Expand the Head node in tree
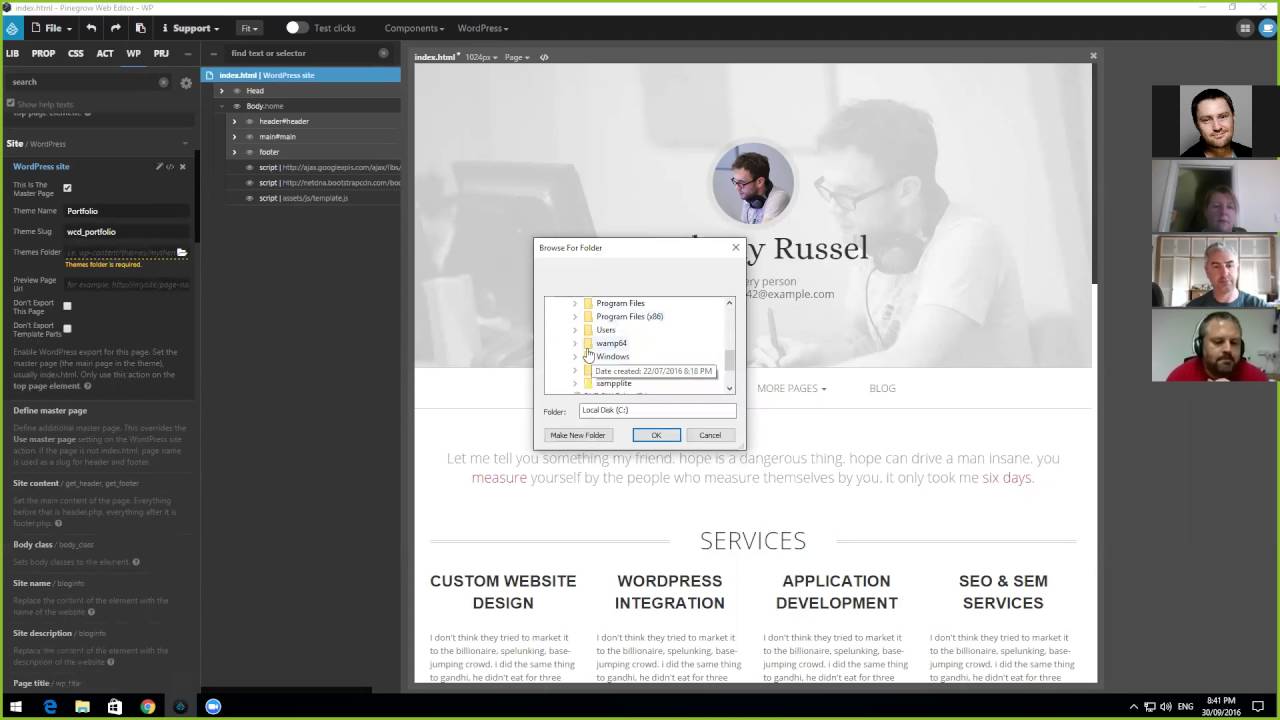 pos(222,91)
